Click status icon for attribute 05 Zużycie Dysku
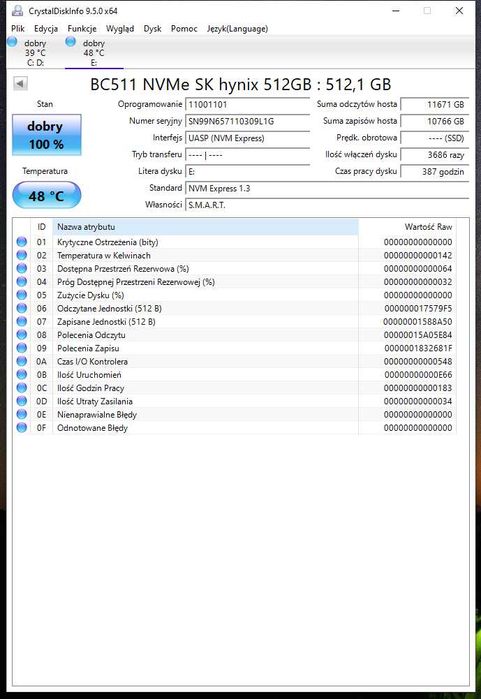Viewport: 481px width, 699px height. (x=21, y=295)
